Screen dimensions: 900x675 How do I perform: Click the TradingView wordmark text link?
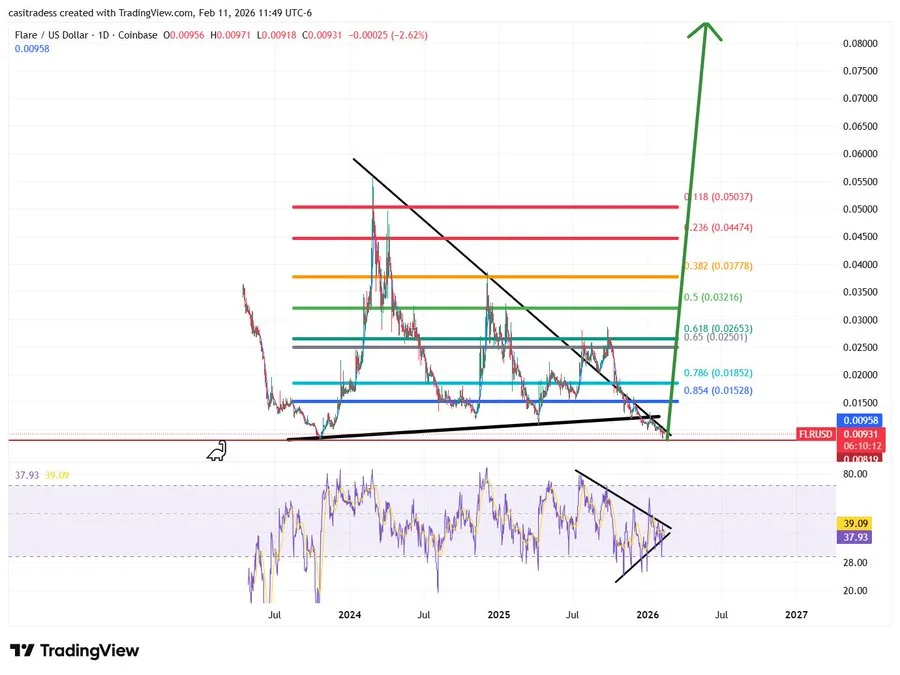(x=90, y=650)
